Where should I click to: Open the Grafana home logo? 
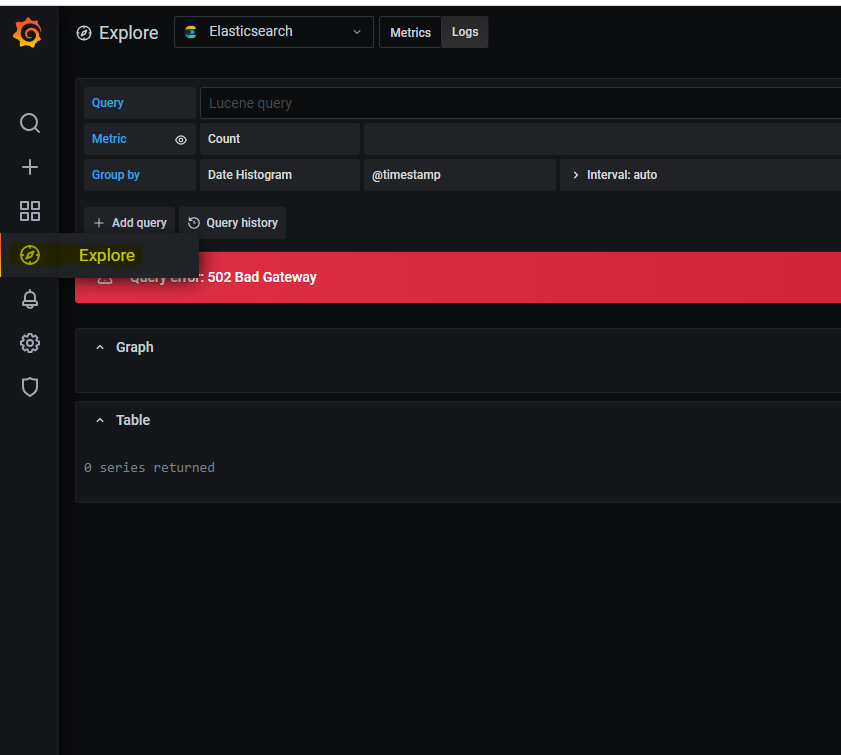(27, 33)
